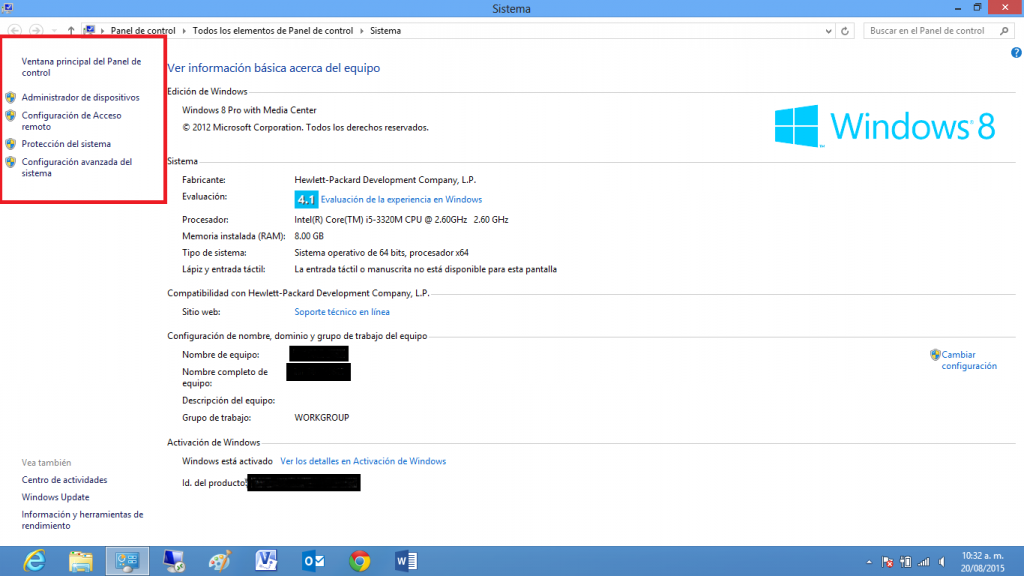Click the shield icon beside Cambiar configuración
The width and height of the screenshot is (1024, 576).
(935, 355)
